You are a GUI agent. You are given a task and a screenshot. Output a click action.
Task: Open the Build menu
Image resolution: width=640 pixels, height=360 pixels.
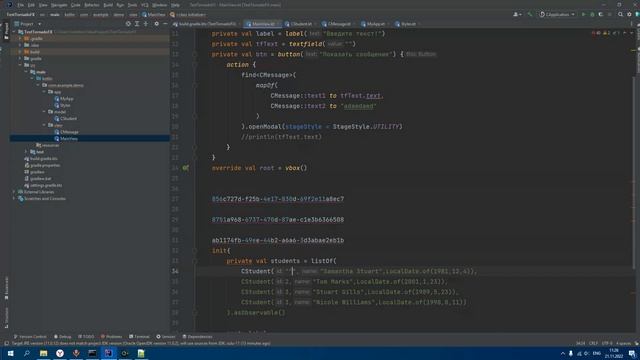click(x=108, y=5)
